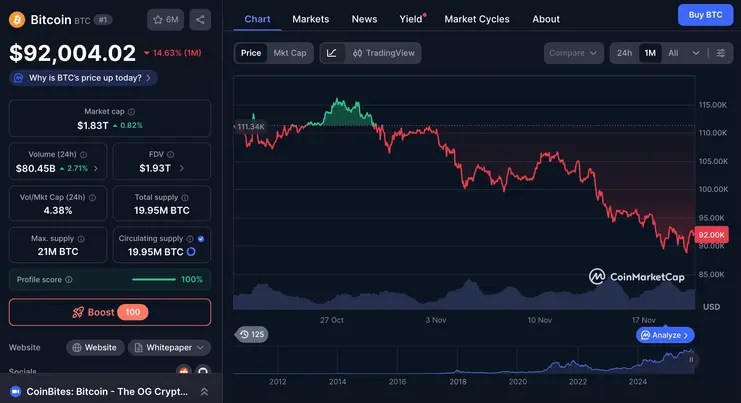Screen dimensions: 741x403
Task: Click 2018 on the range navigator timeline
Action: 457,382
